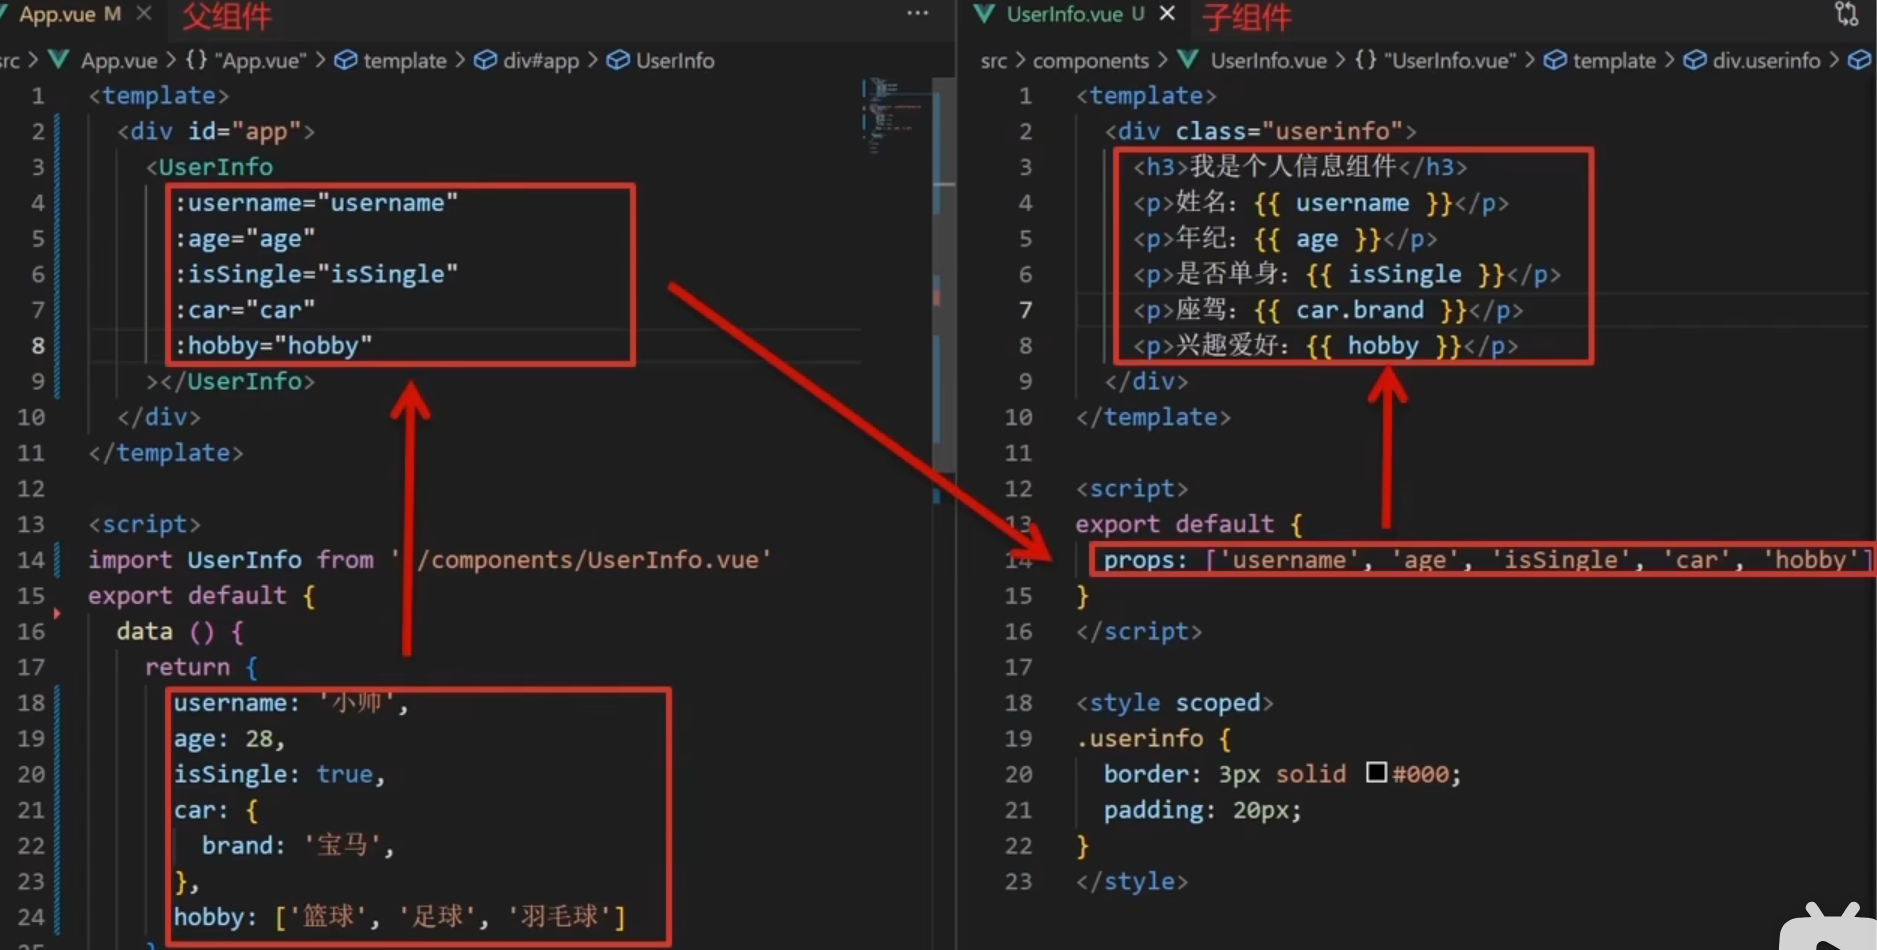Click the cube icon before div.userinfo breadcrumb

[x=1695, y=60]
